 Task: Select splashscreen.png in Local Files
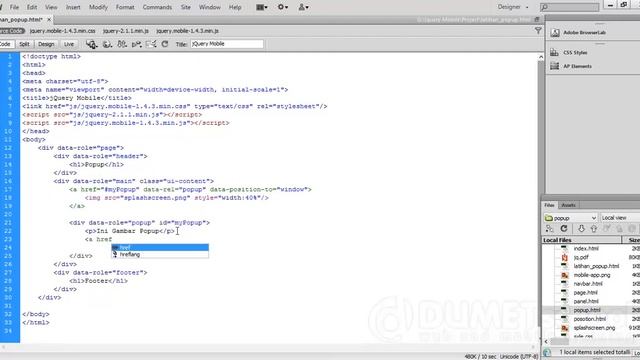(594, 328)
